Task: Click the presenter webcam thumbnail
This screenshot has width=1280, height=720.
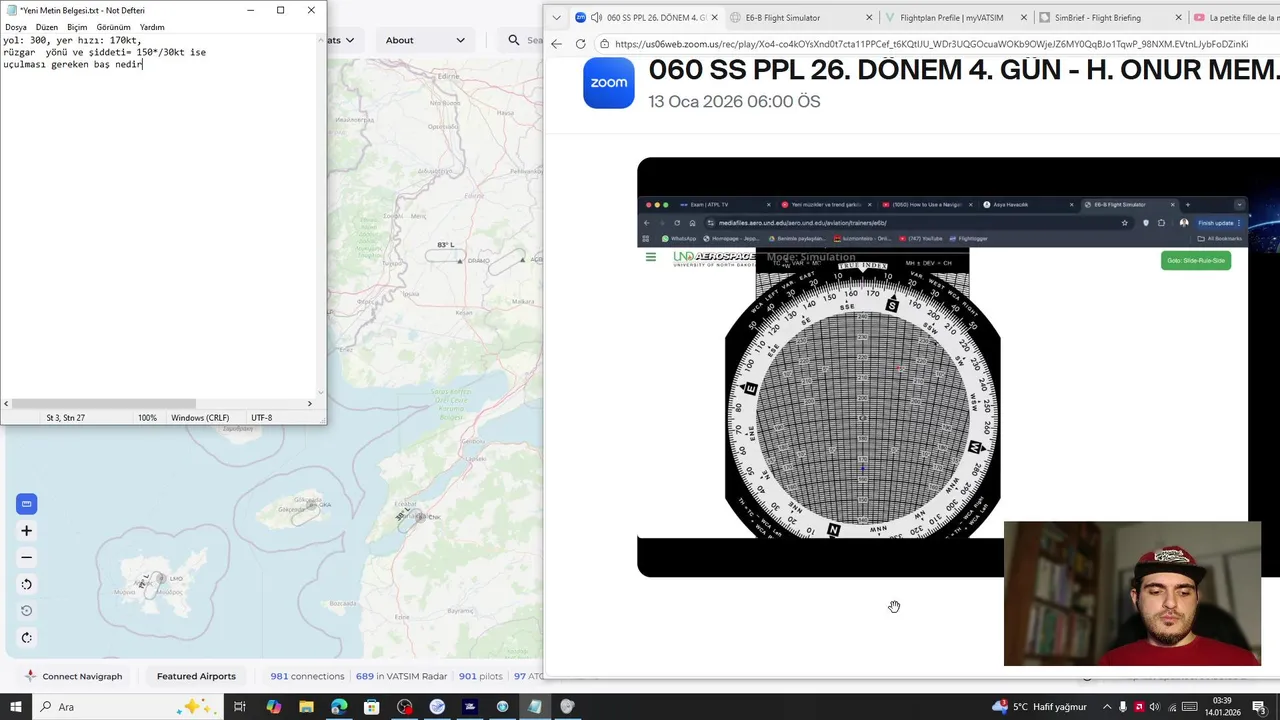Action: pos(1132,593)
